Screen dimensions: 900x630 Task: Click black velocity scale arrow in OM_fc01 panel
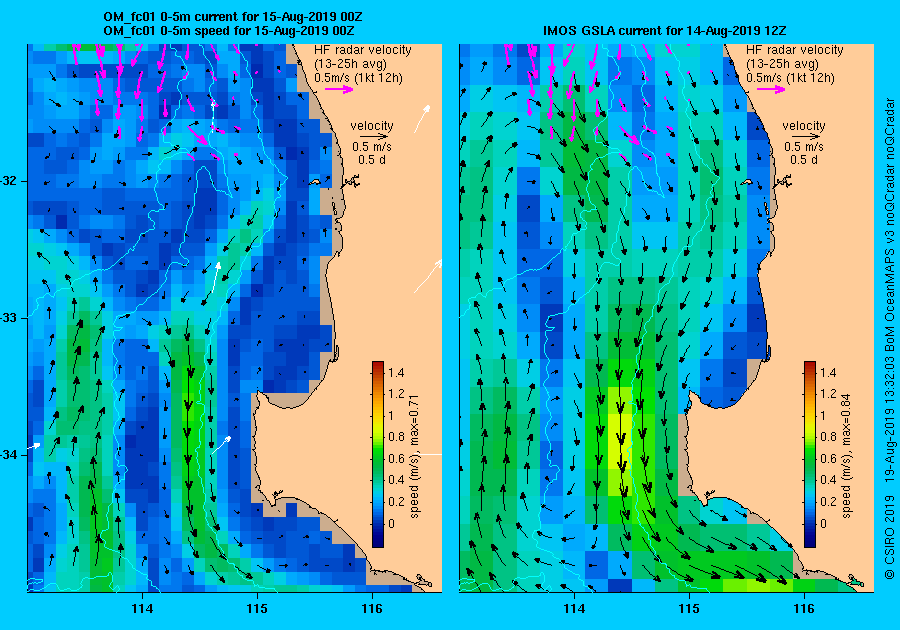pos(374,137)
